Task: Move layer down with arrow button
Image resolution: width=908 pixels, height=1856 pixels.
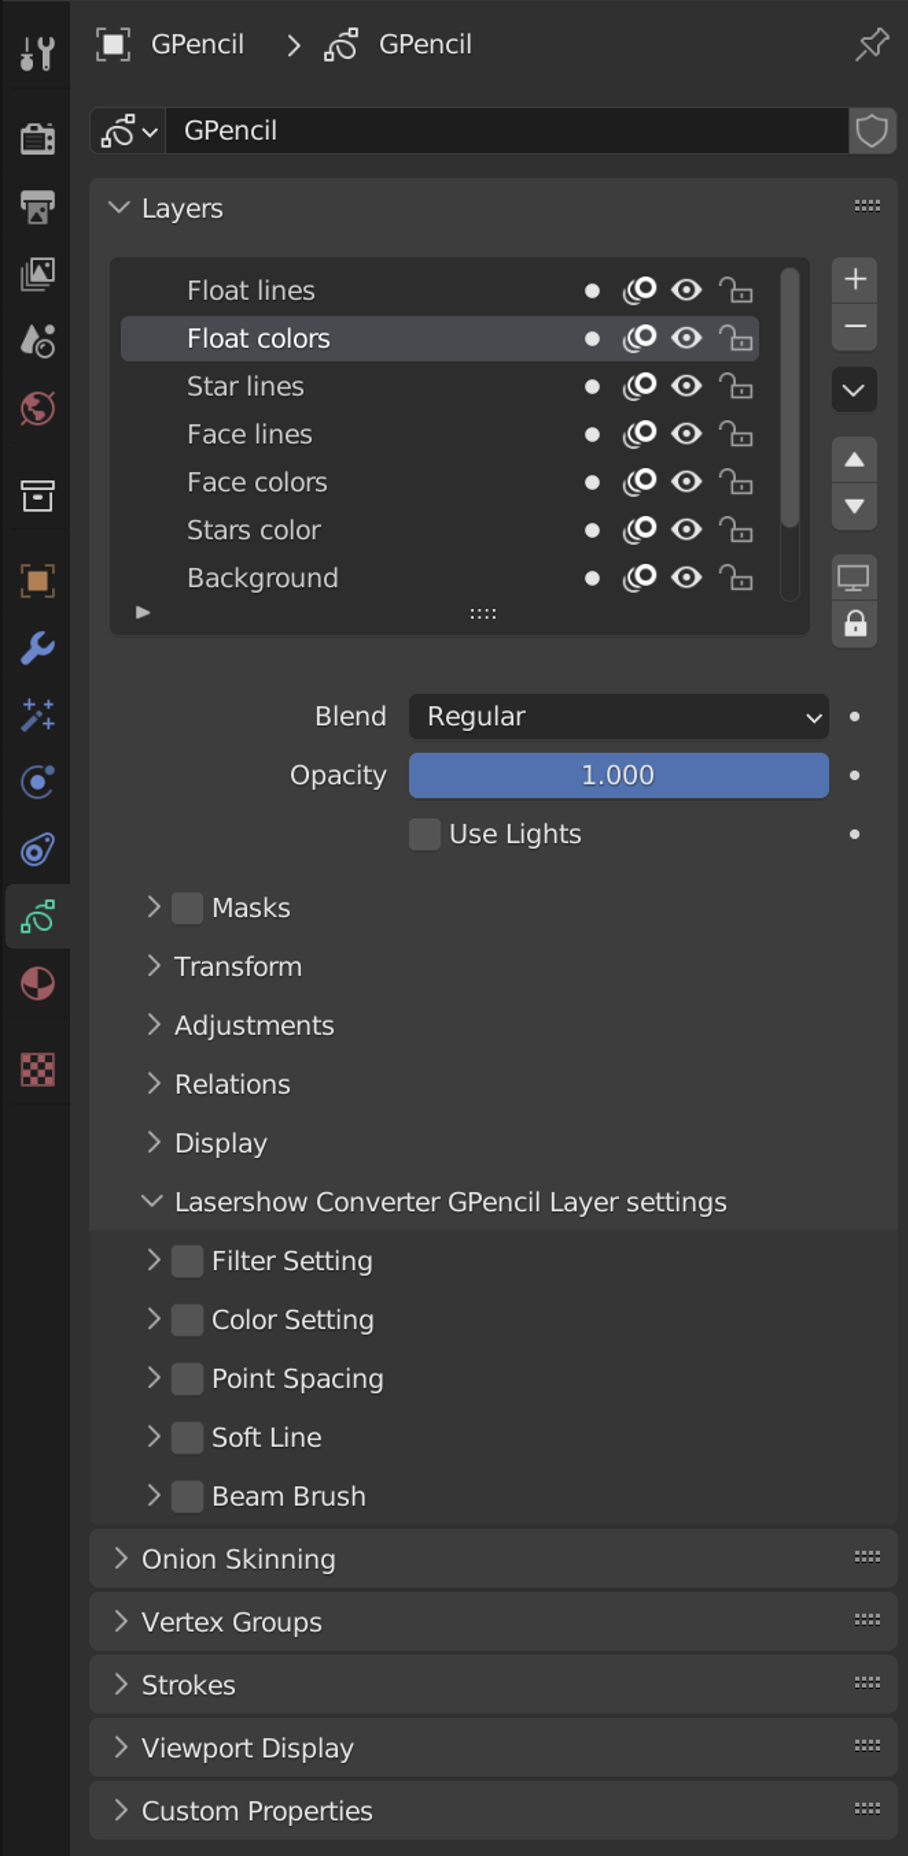Action: pos(855,507)
